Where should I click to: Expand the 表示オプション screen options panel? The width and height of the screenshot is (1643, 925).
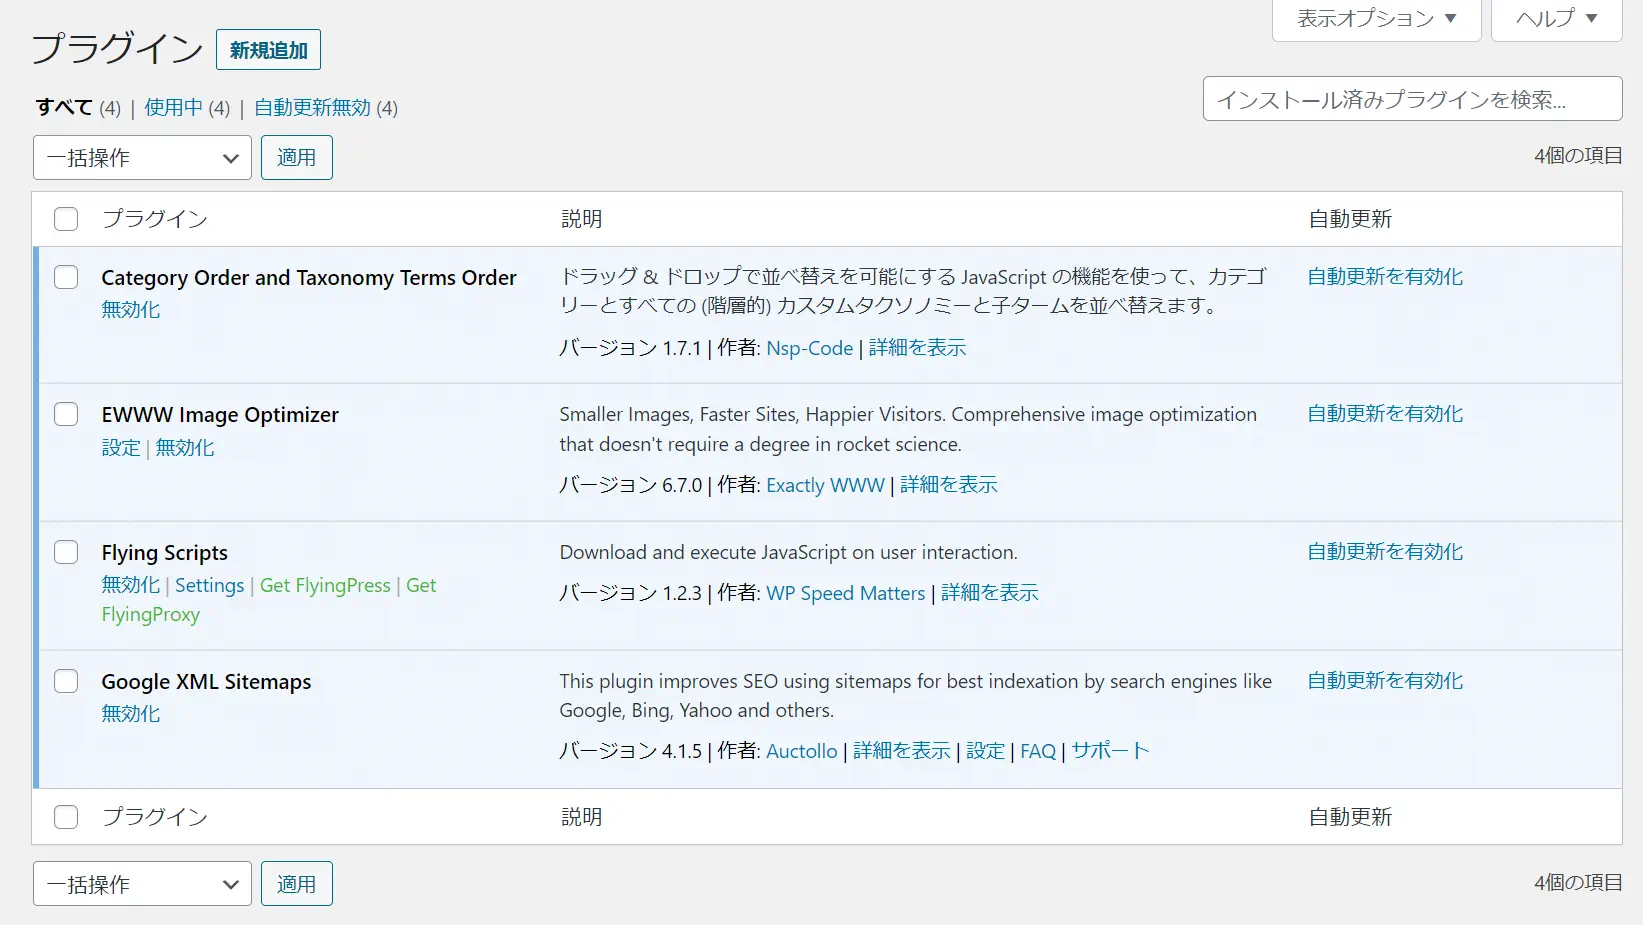[1376, 19]
